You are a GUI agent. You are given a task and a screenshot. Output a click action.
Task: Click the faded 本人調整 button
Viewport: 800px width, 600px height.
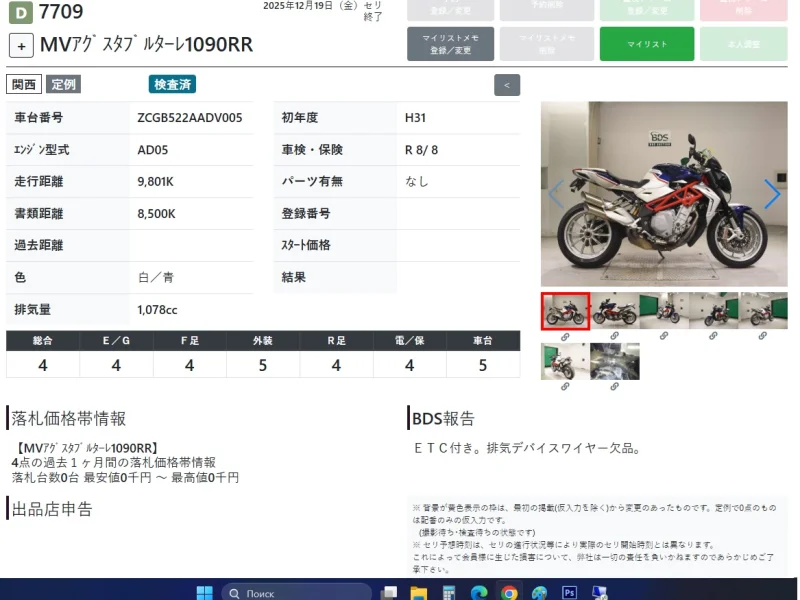(744, 44)
